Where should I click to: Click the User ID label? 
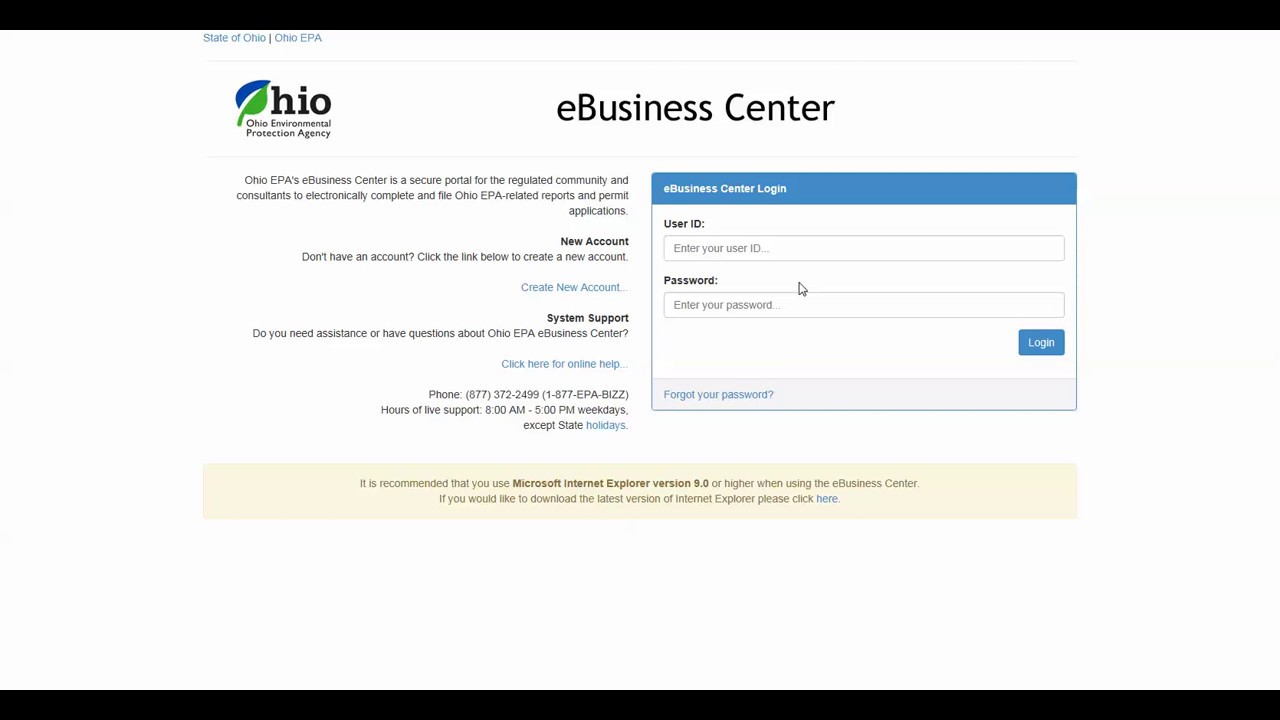[x=684, y=224]
